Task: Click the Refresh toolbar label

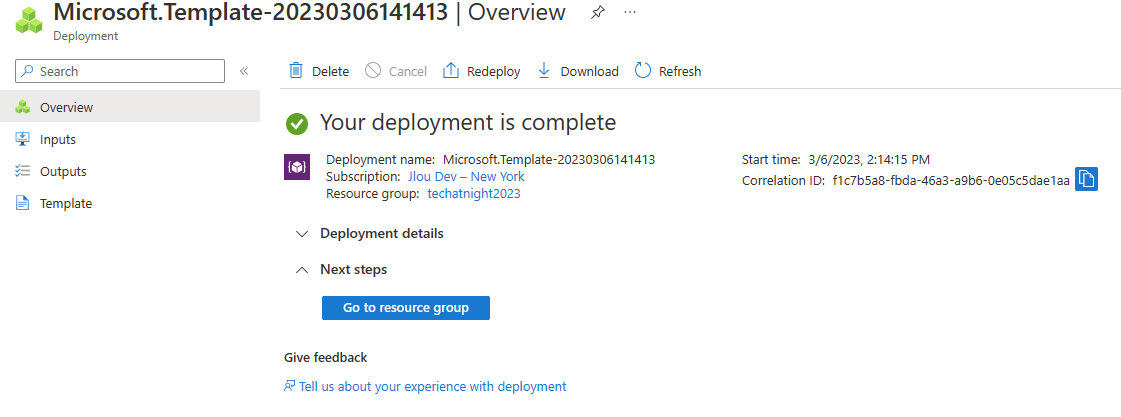Action: coord(680,72)
